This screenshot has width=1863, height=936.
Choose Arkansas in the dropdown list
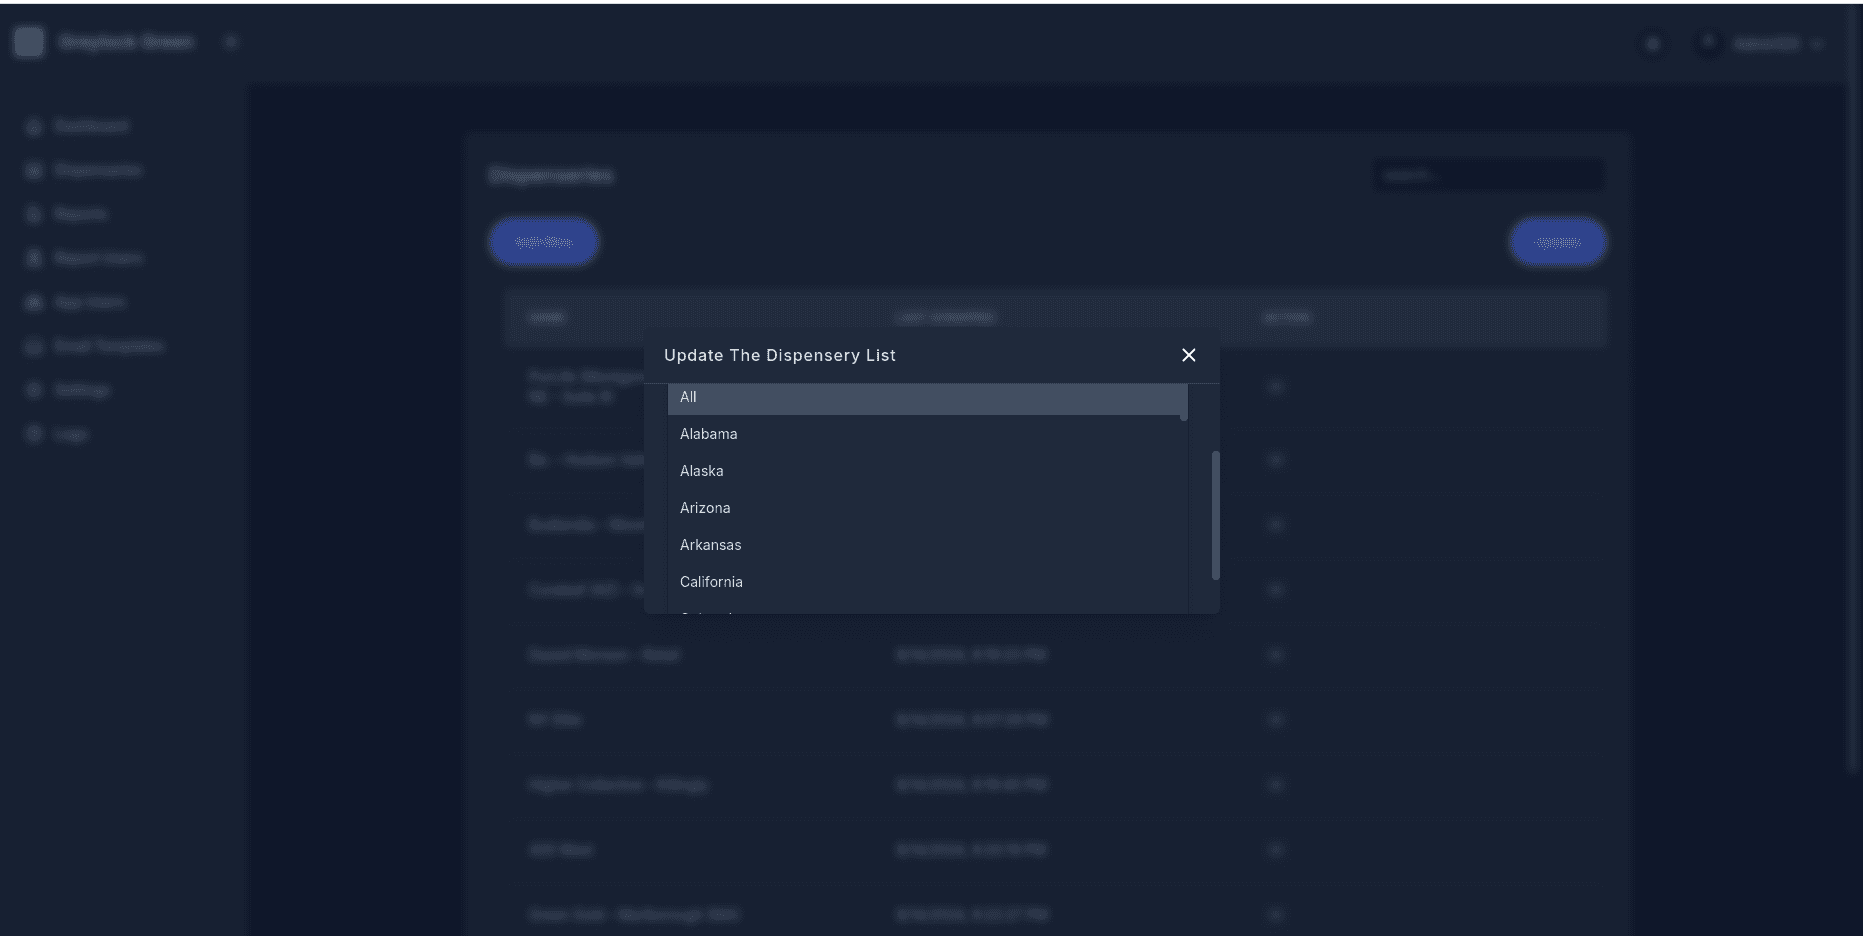[x=927, y=545]
